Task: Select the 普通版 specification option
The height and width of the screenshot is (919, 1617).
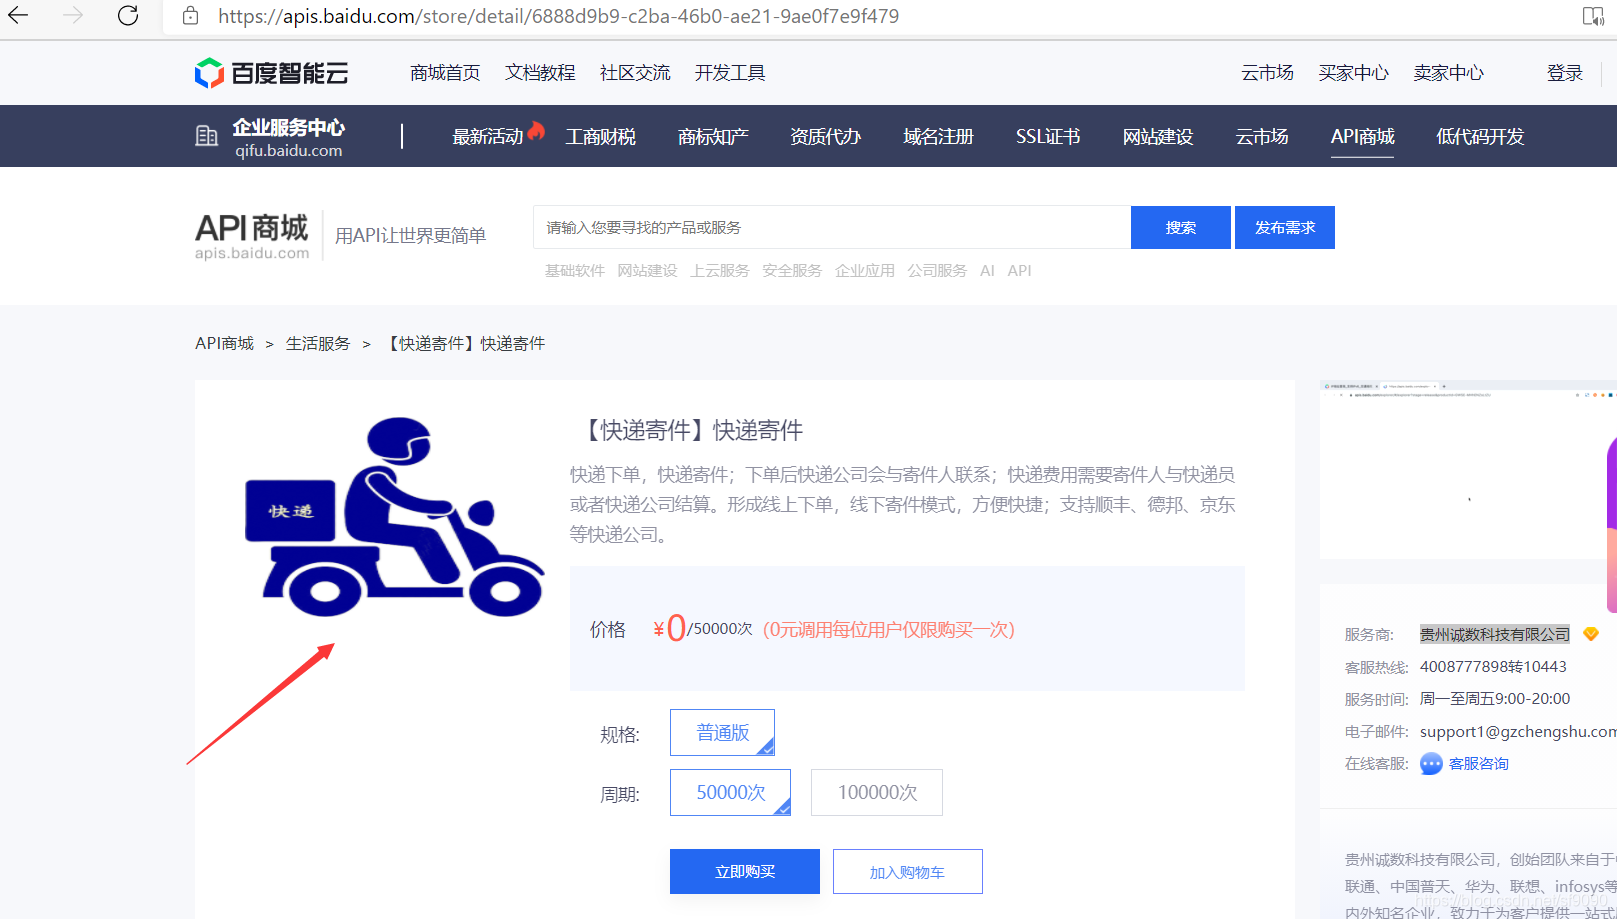Action: 722,732
